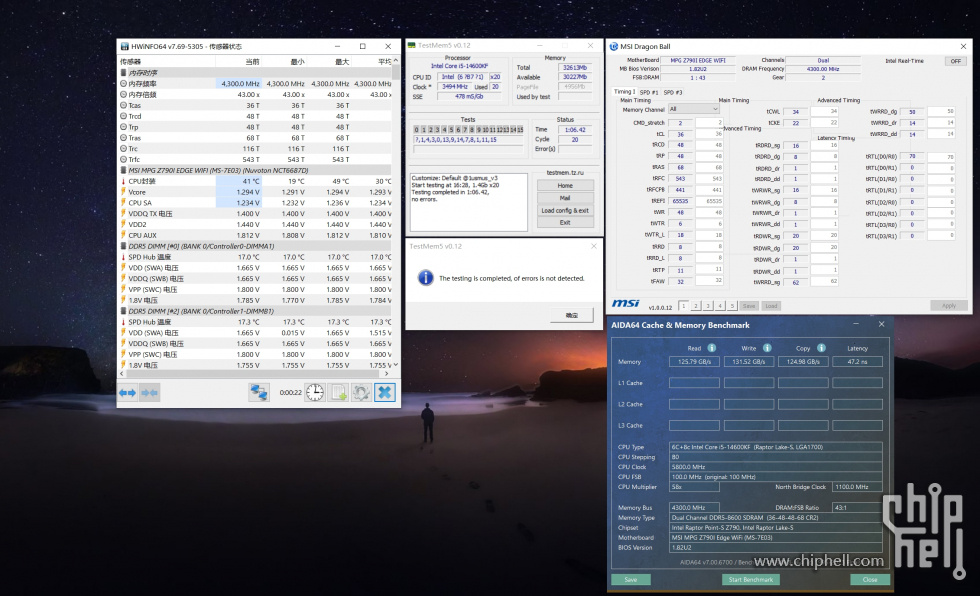Switch to Timing I tab in Dragon Ball
Viewport: 980px width, 596px height.
point(624,91)
